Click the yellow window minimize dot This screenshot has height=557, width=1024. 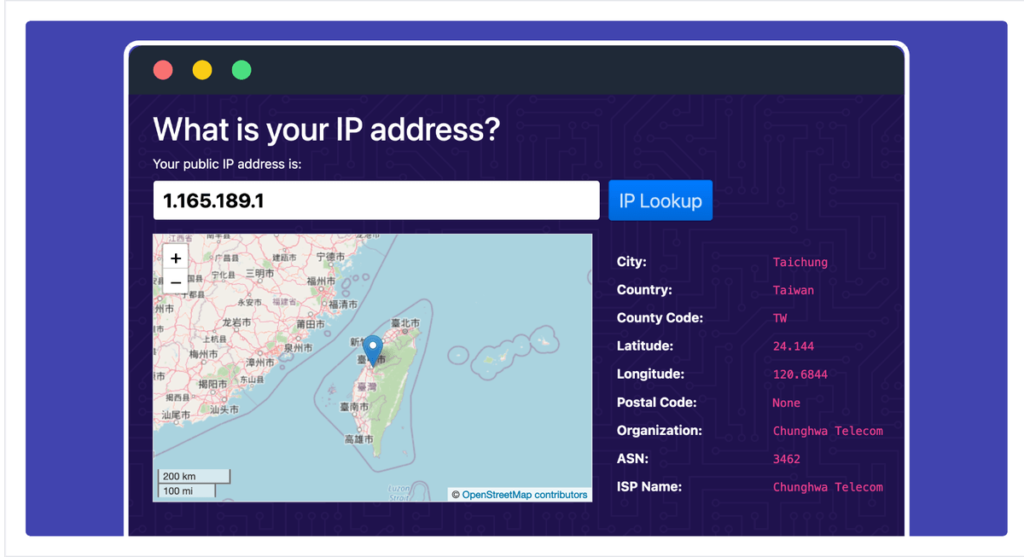coord(202,70)
